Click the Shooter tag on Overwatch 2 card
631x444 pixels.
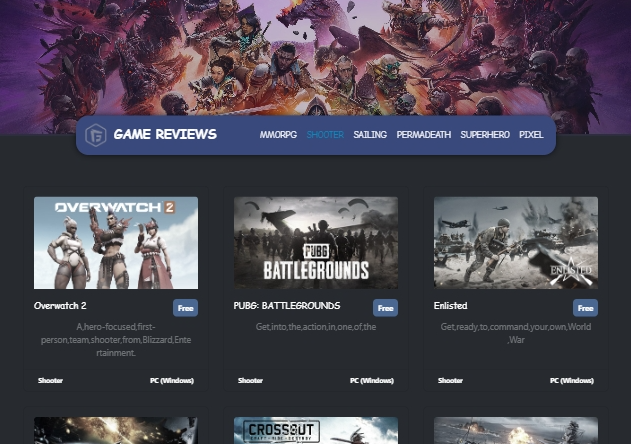[x=50, y=380]
